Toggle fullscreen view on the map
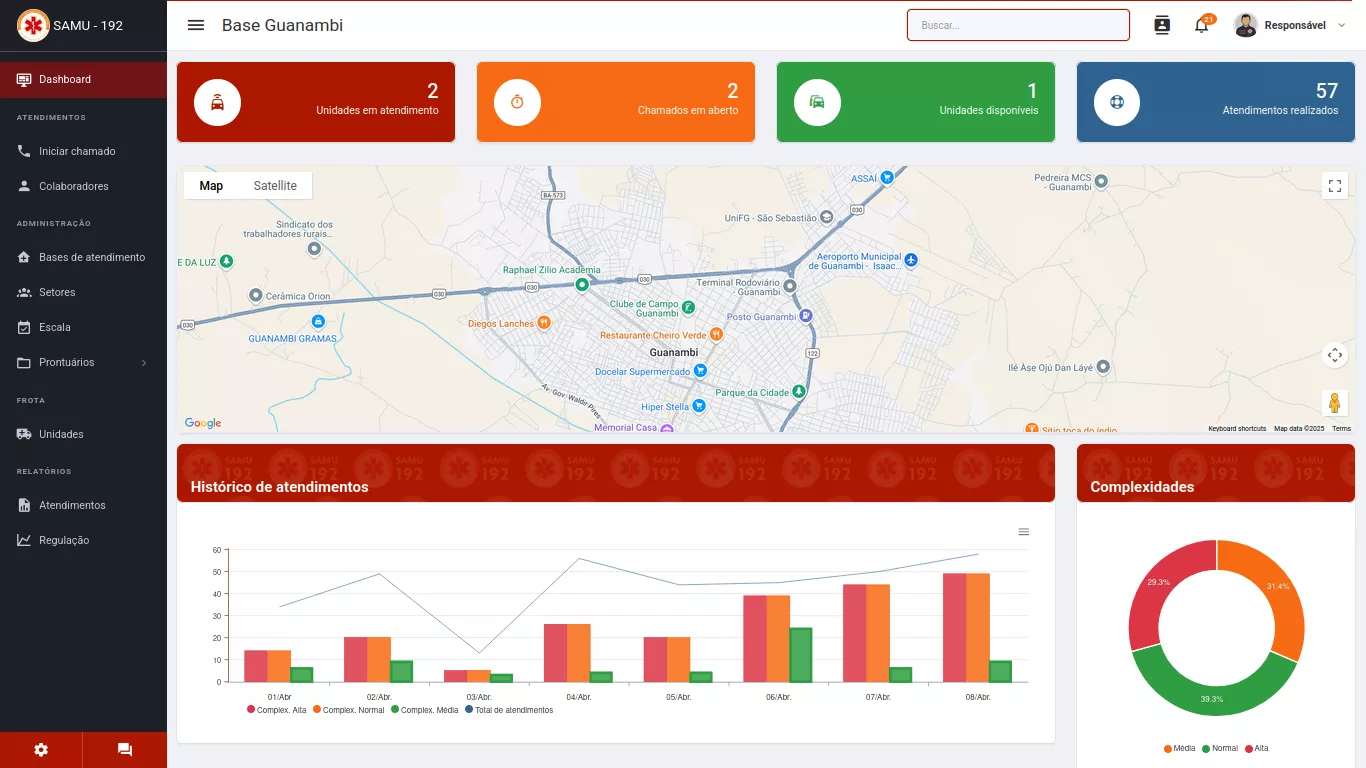1366x768 pixels. (x=1334, y=186)
